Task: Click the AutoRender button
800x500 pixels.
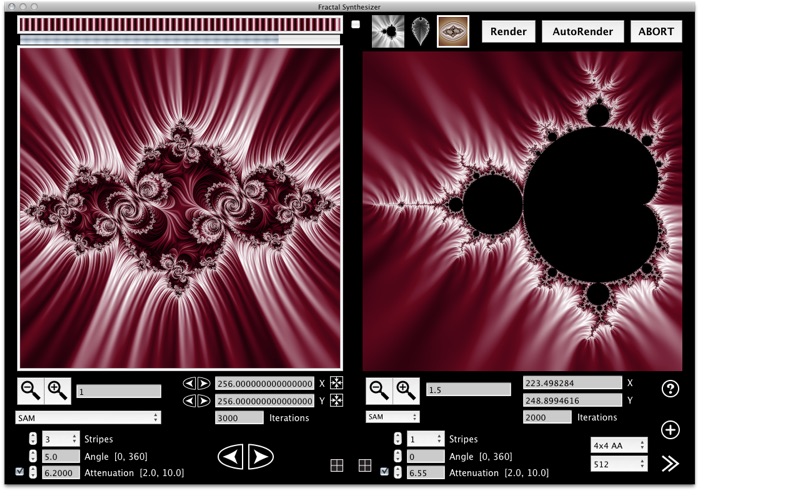Action: tap(583, 31)
